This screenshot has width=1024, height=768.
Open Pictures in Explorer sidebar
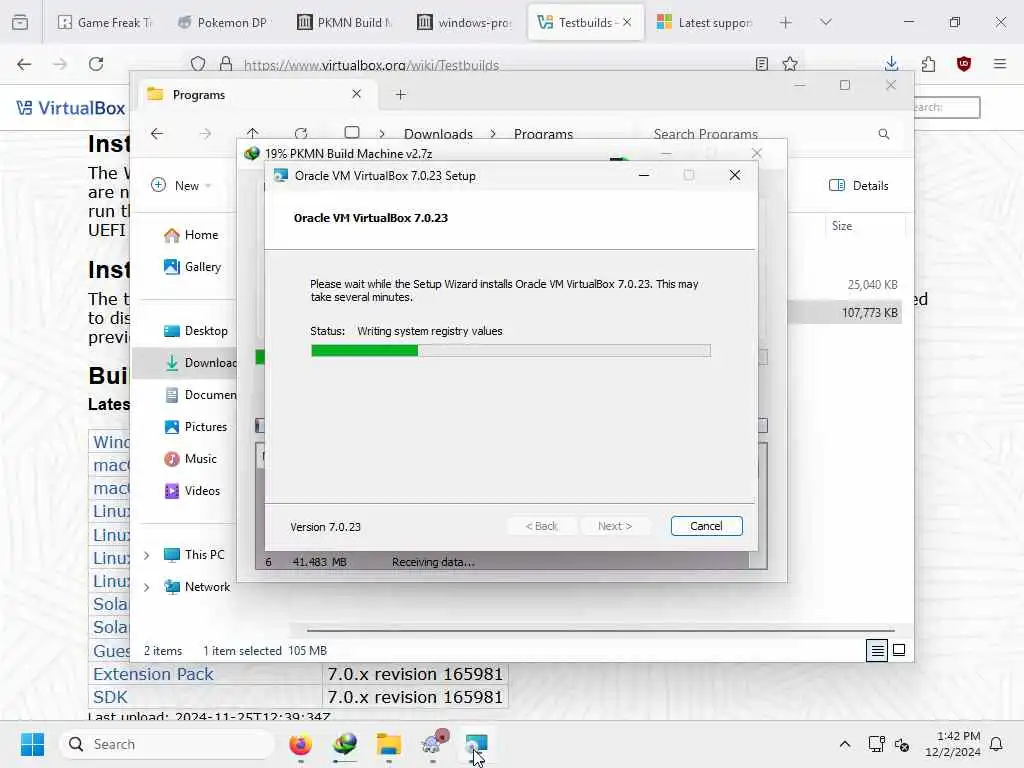point(196,426)
